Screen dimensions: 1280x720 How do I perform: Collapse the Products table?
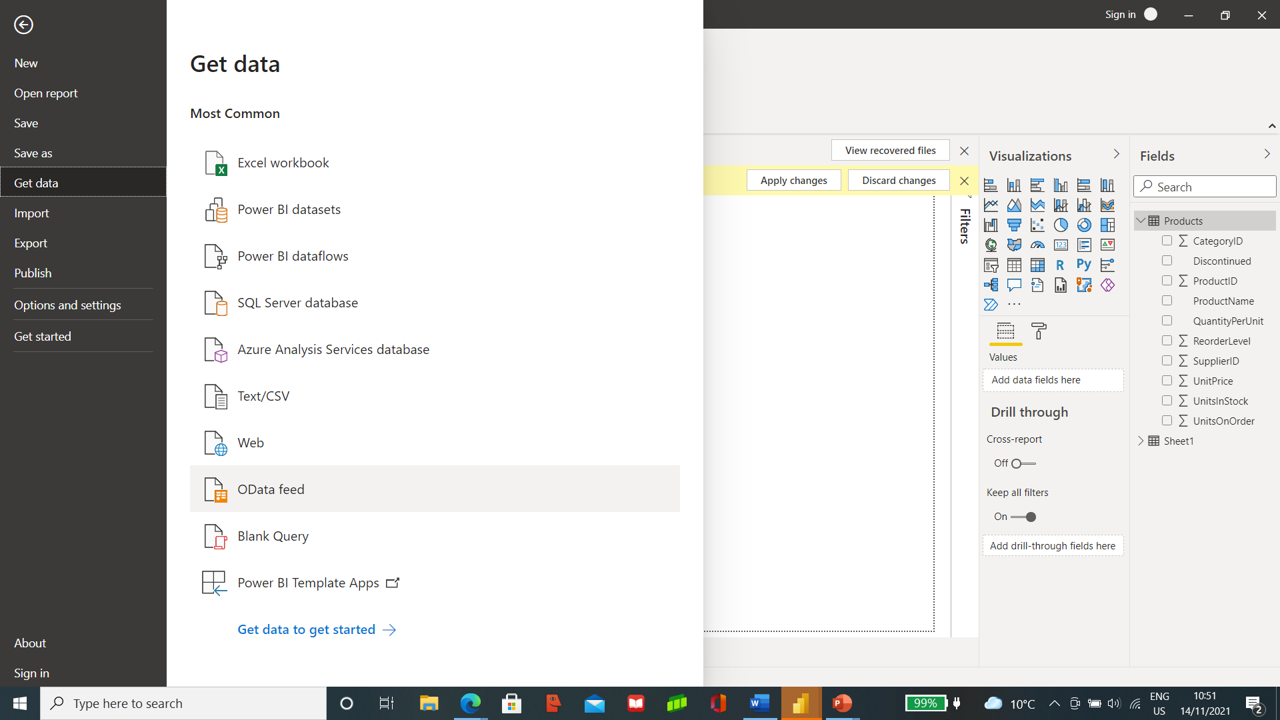1141,221
